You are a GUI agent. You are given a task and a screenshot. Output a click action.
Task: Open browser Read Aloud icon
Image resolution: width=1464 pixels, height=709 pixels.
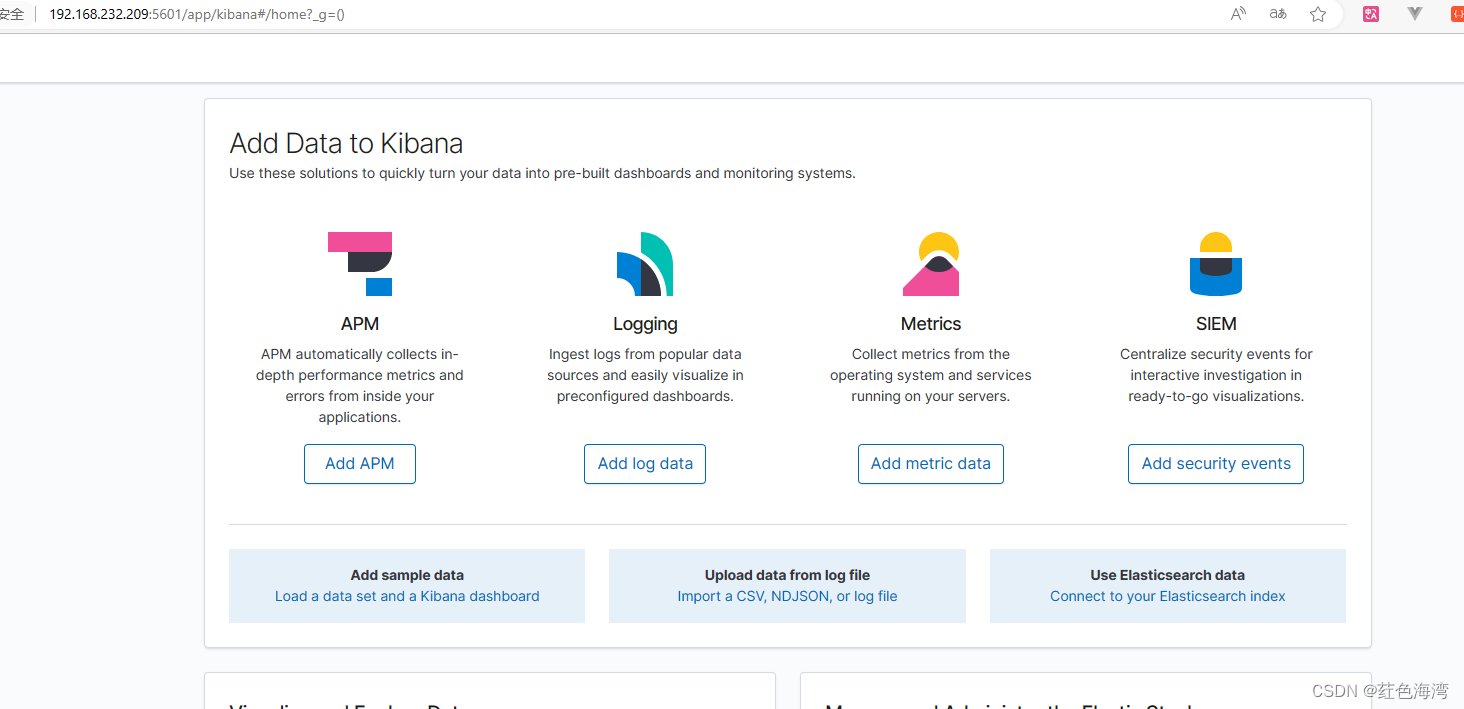(1238, 14)
